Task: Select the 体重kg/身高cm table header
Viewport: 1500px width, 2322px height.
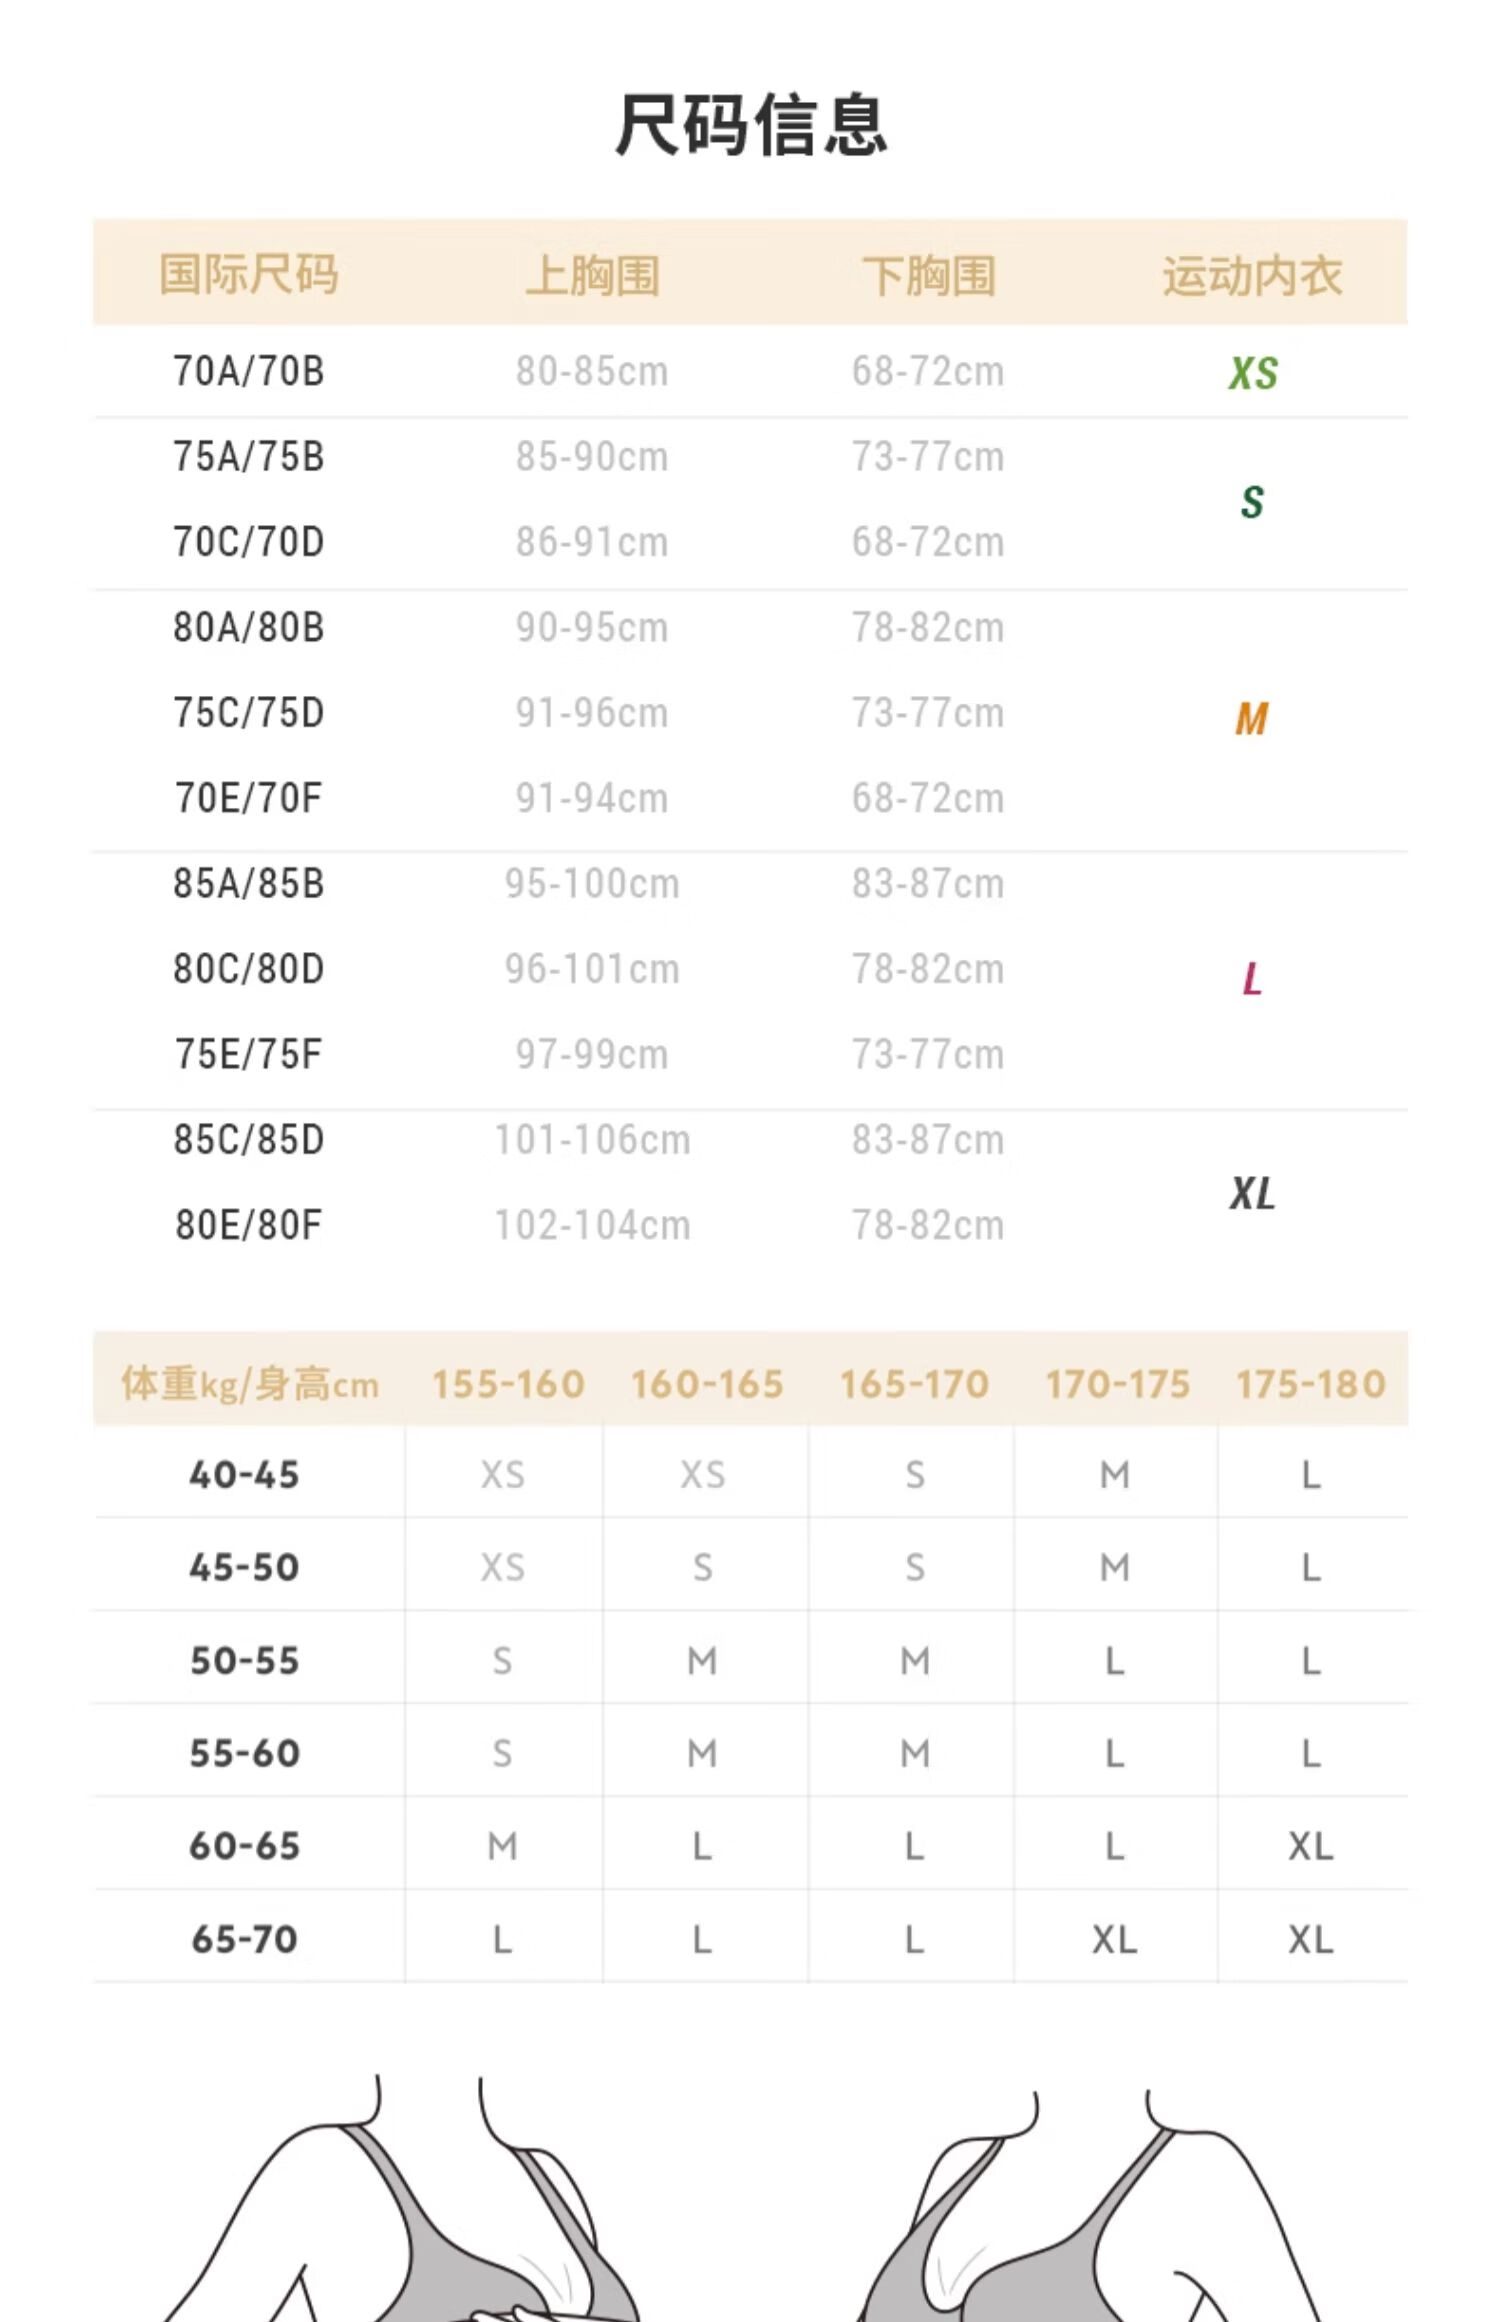Action: (250, 1384)
